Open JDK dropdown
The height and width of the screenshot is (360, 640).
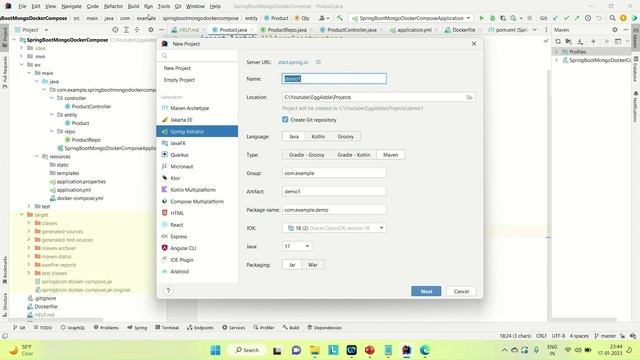[334, 228]
